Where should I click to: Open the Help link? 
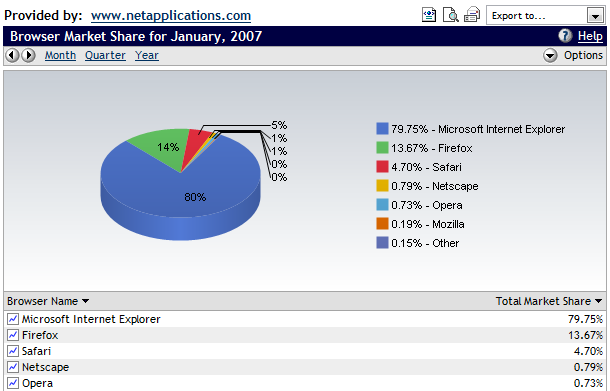[x=590, y=36]
